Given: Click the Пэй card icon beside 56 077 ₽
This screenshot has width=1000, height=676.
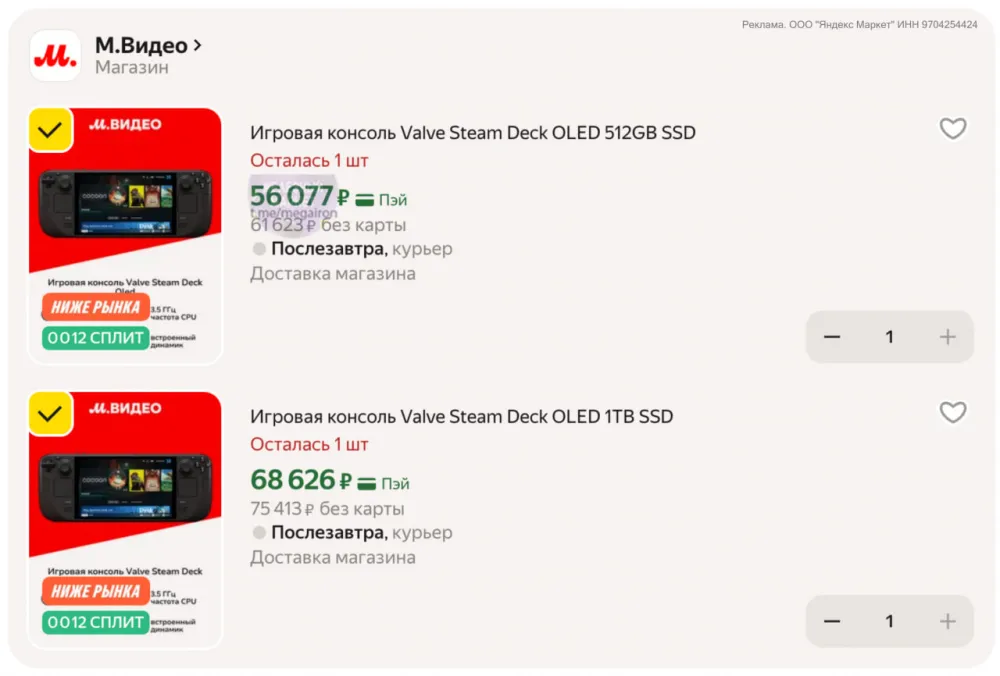Looking at the screenshot, I should click(x=365, y=200).
